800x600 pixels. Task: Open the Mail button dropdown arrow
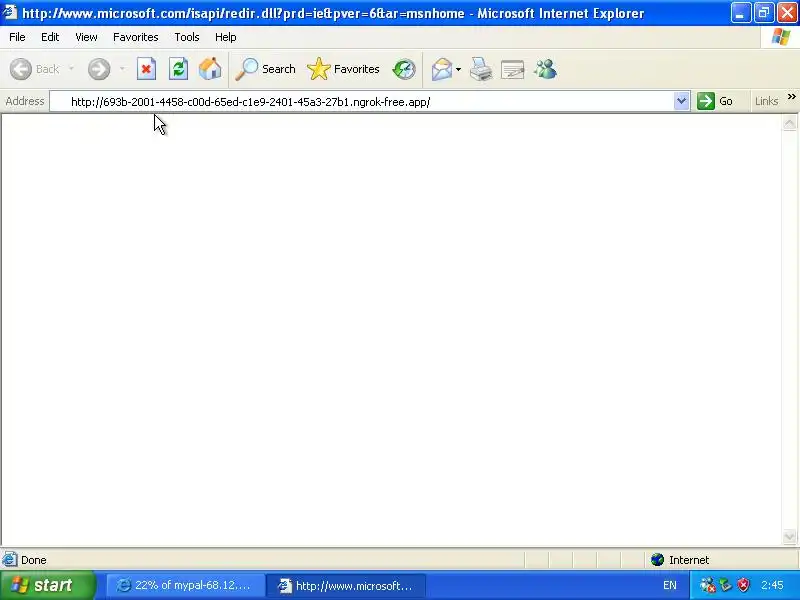click(x=458, y=69)
